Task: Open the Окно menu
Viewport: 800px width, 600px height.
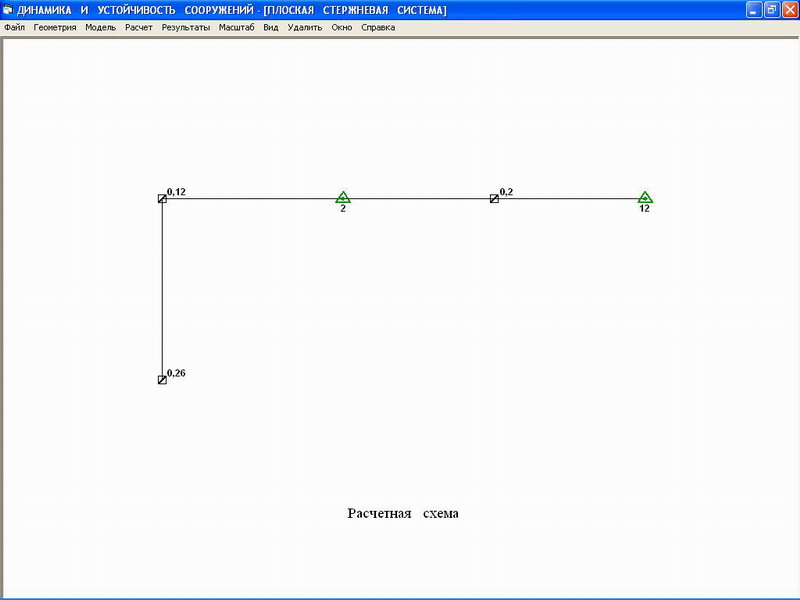Action: click(341, 28)
